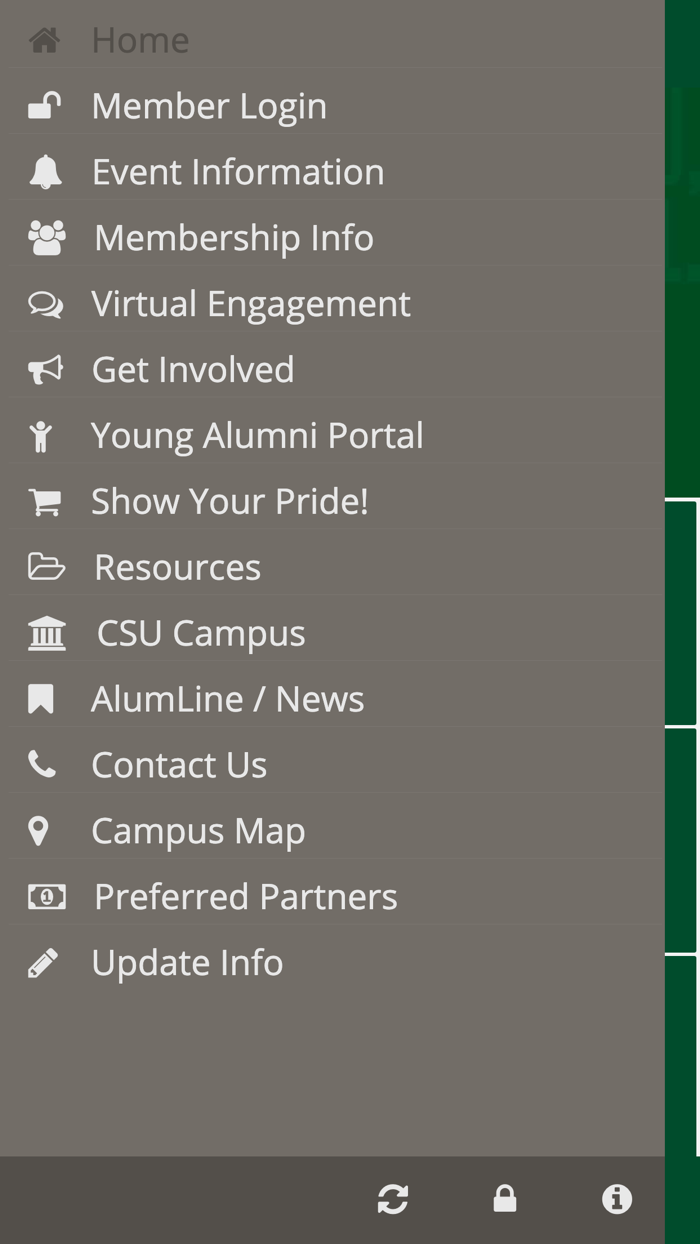This screenshot has height=1244, width=700.
Task: Click the bookmark icon beside AlumLine / News
Action: (x=42, y=698)
